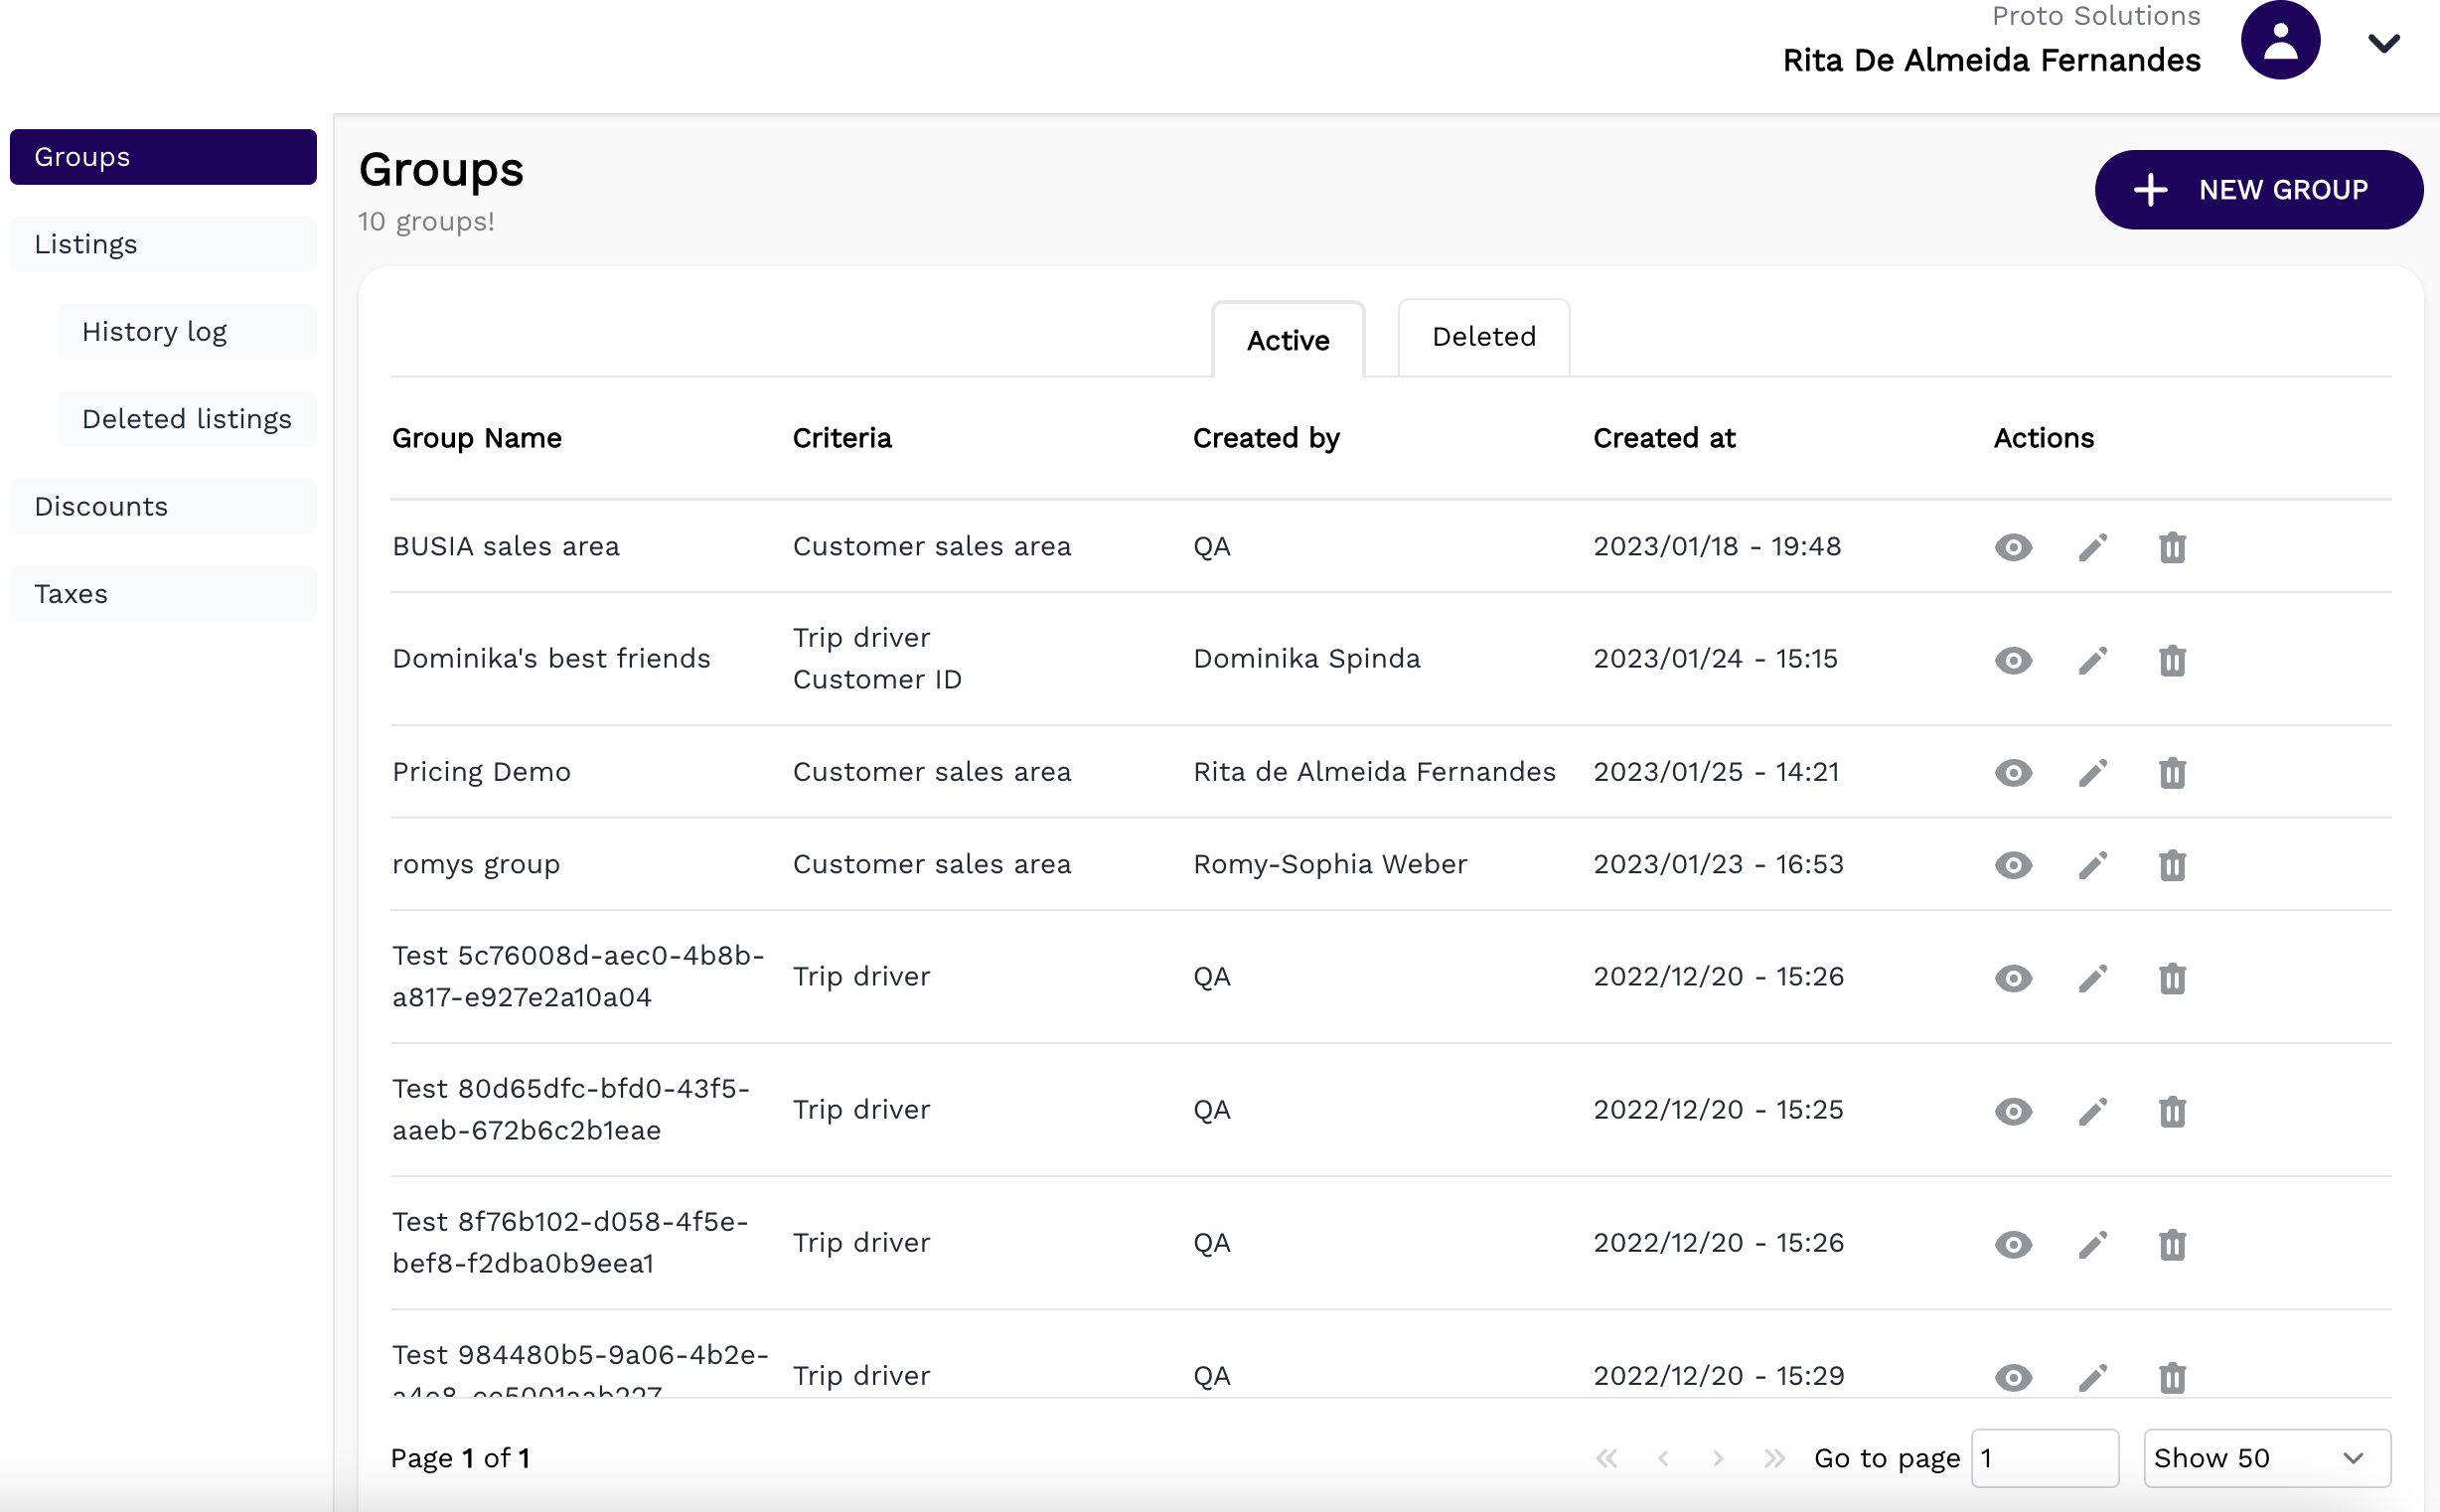Click the '2023/01/18 - 19:48' date cell
Image resolution: width=2440 pixels, height=1512 pixels.
[1717, 546]
